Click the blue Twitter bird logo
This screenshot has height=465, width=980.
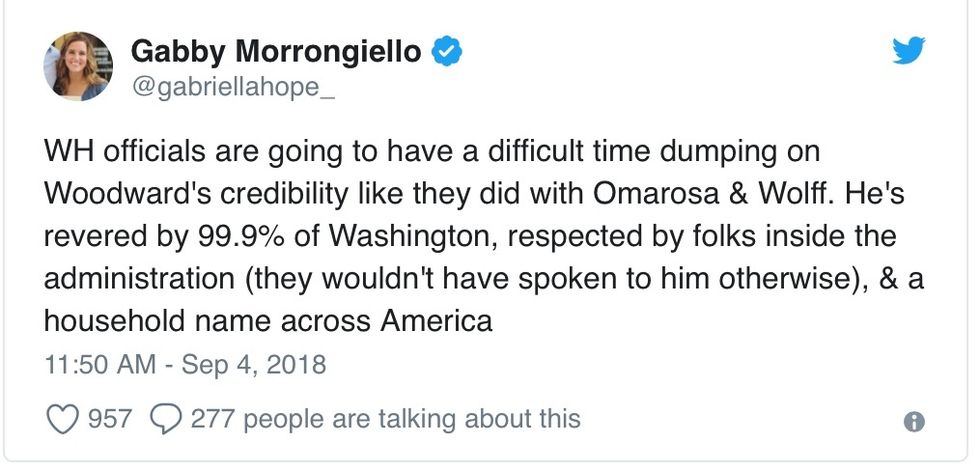pos(908,52)
